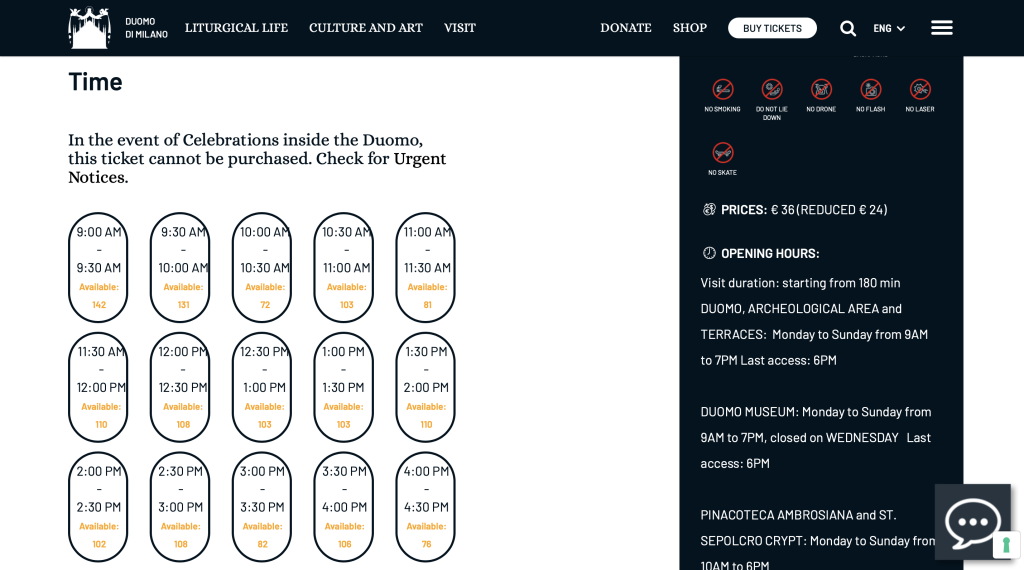Click the Buy Tickets button
This screenshot has width=1024, height=570.
pos(772,28)
